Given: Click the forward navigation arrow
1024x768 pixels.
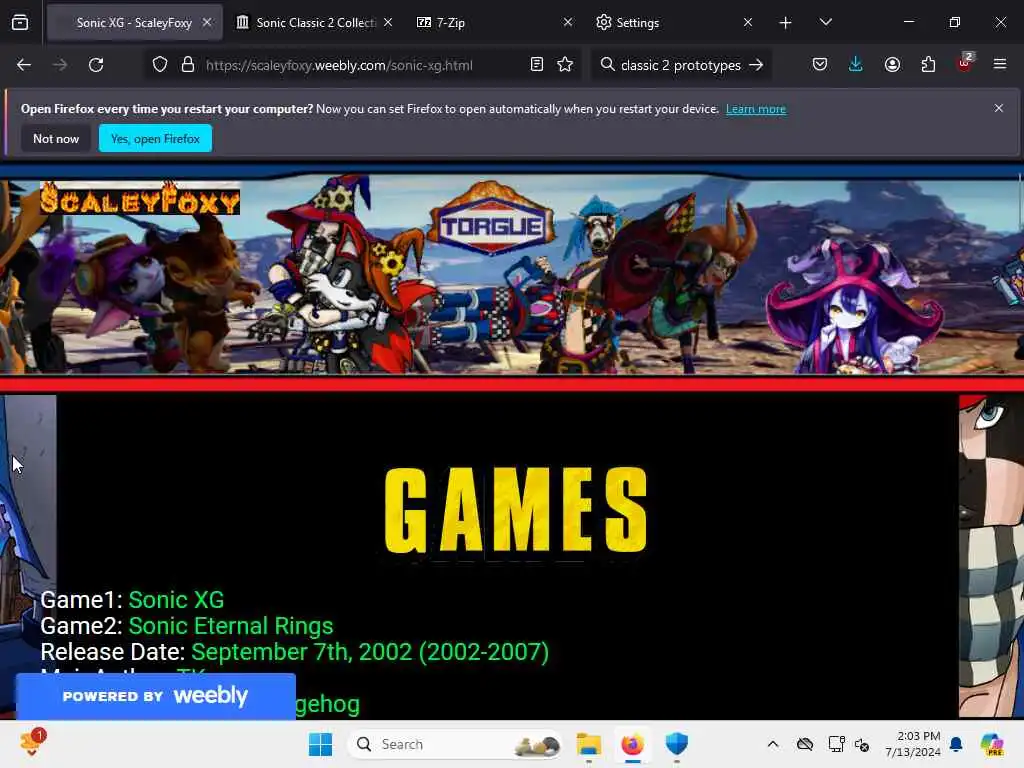Looking at the screenshot, I should click(x=60, y=65).
